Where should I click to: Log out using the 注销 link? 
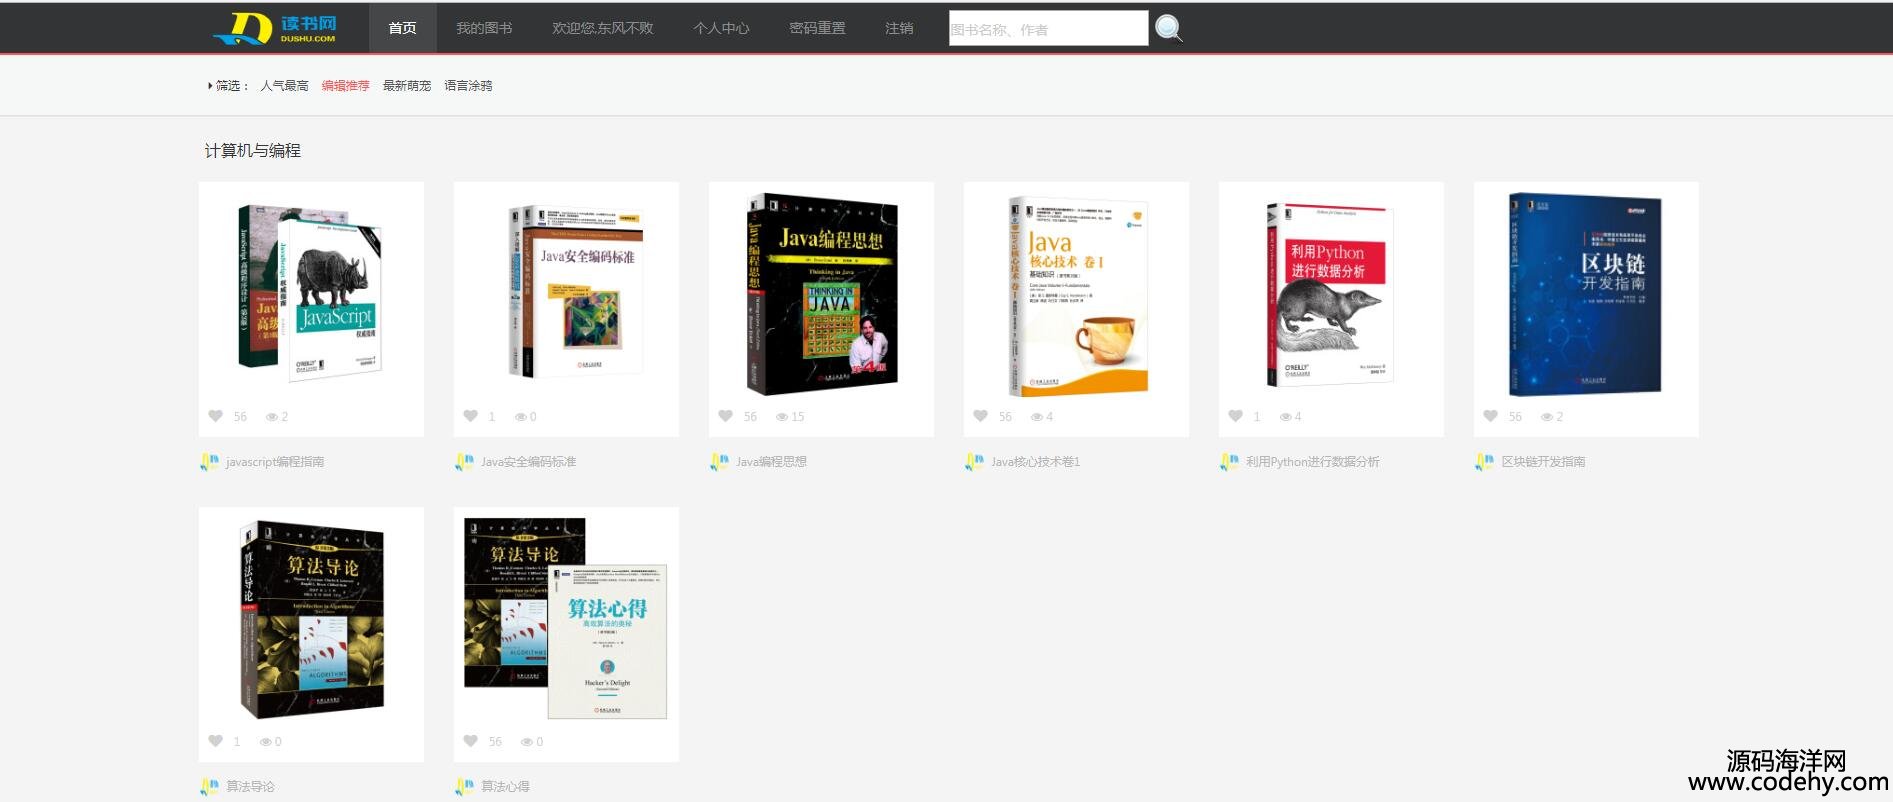tap(899, 28)
